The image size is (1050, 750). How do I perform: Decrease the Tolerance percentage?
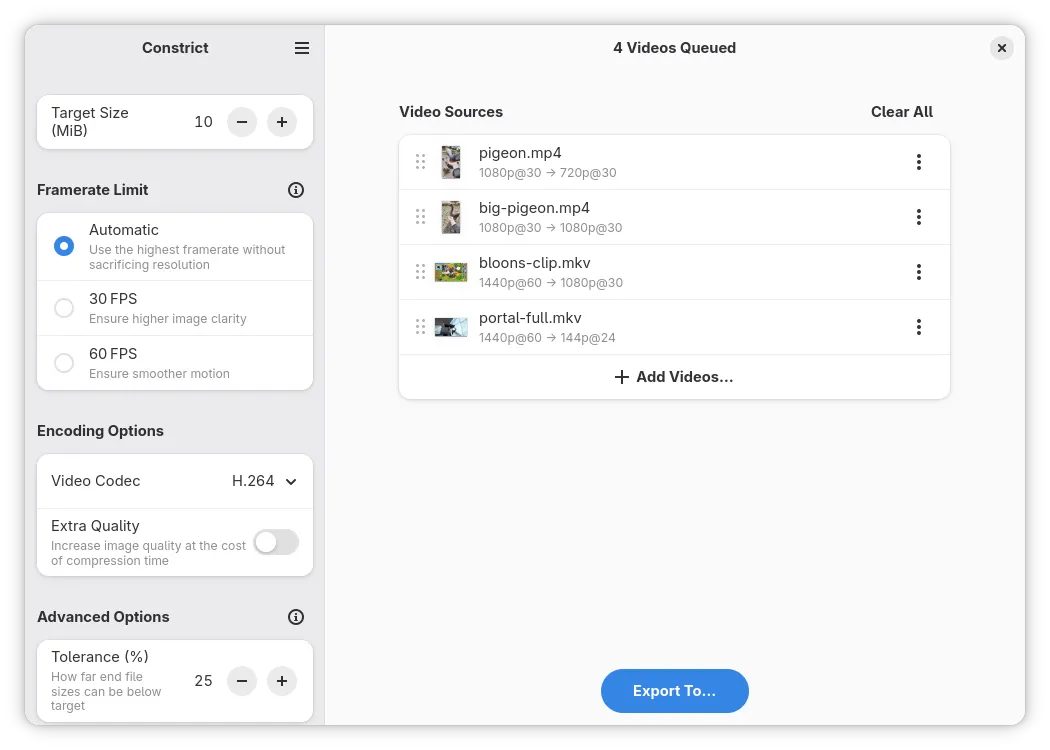242,681
